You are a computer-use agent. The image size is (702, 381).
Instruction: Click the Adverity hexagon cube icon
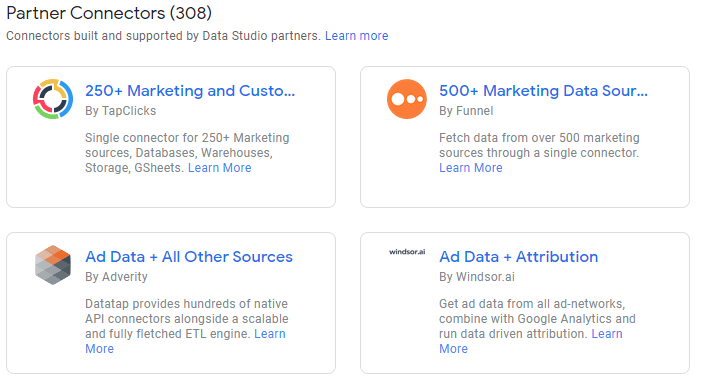pyautogui.click(x=53, y=265)
